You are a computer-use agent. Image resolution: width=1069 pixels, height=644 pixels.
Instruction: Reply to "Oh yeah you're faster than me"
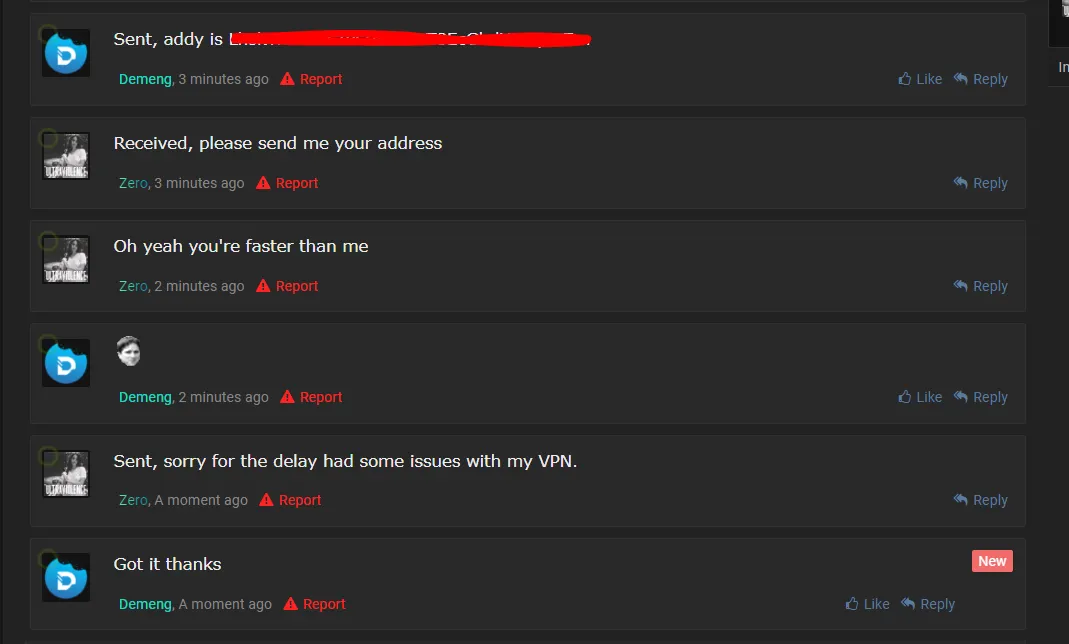click(980, 286)
